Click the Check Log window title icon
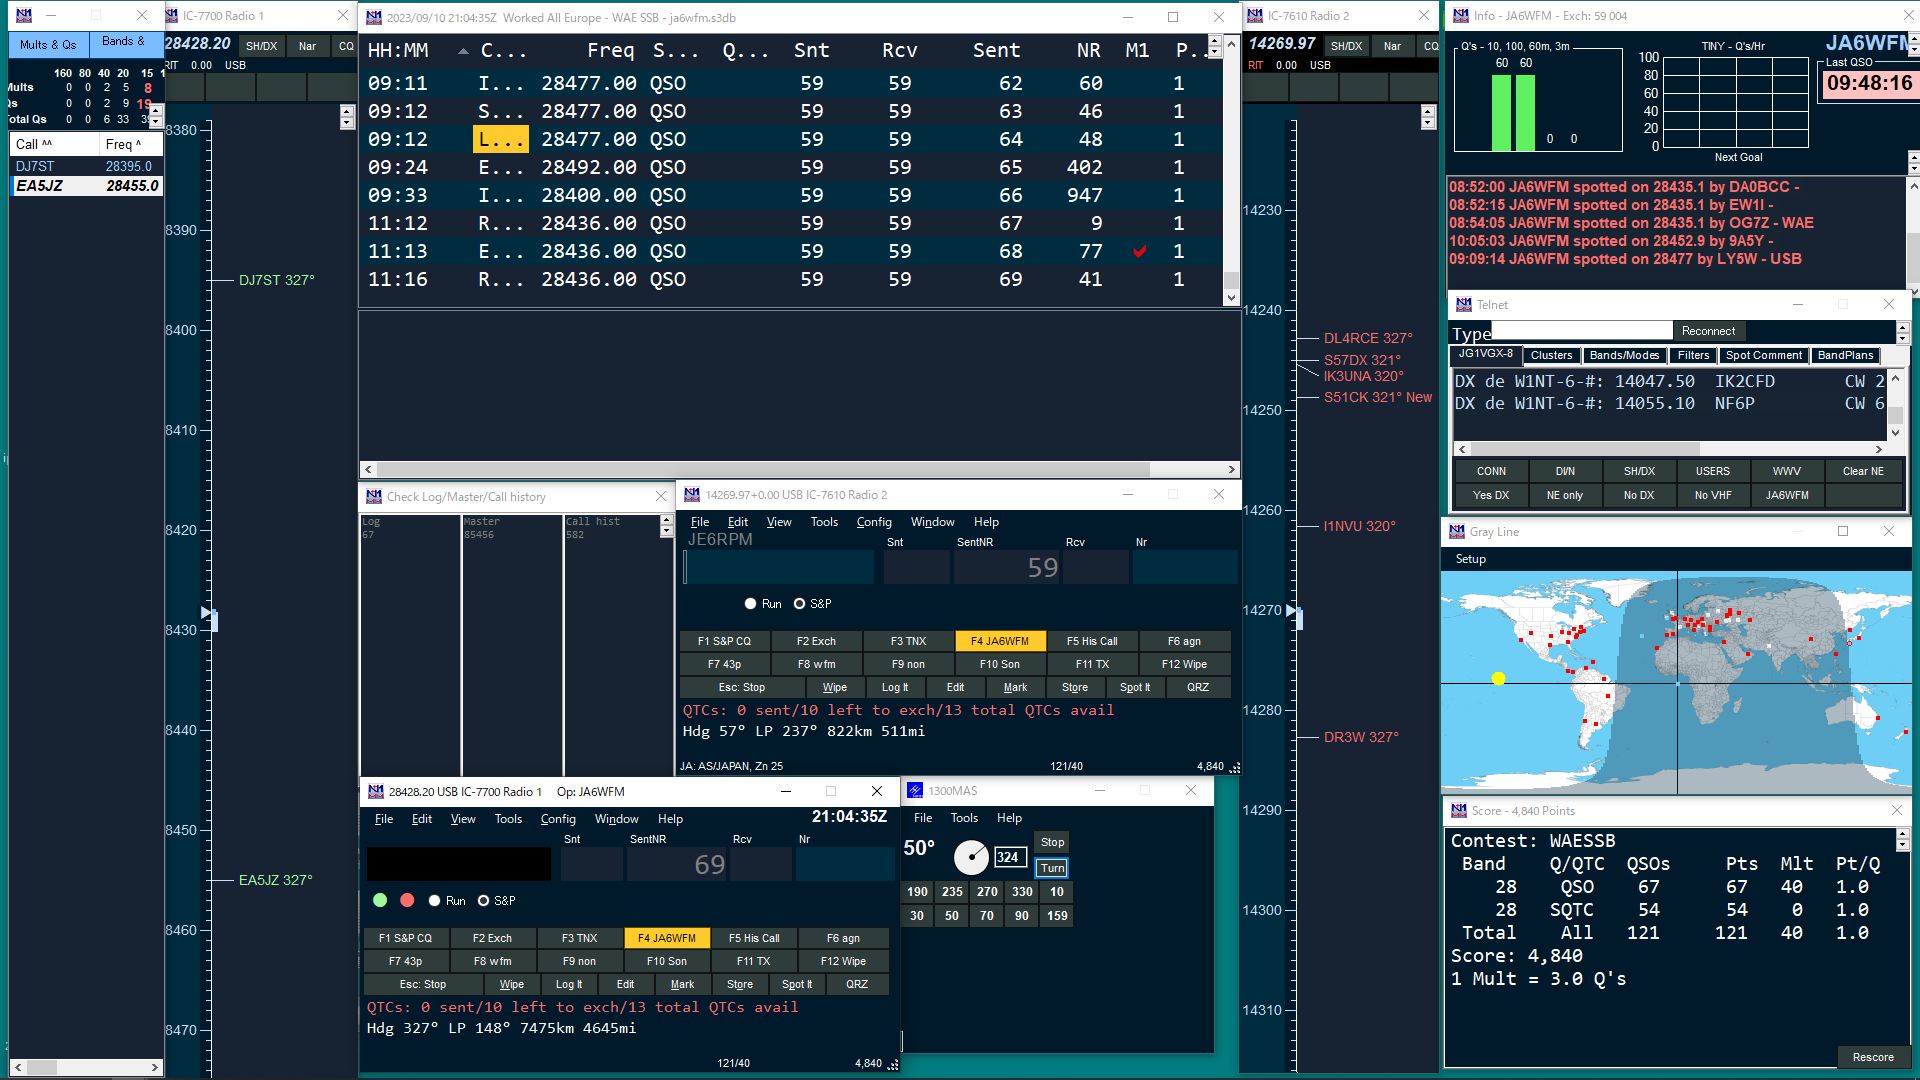The height and width of the screenshot is (1080, 1920). click(x=374, y=496)
